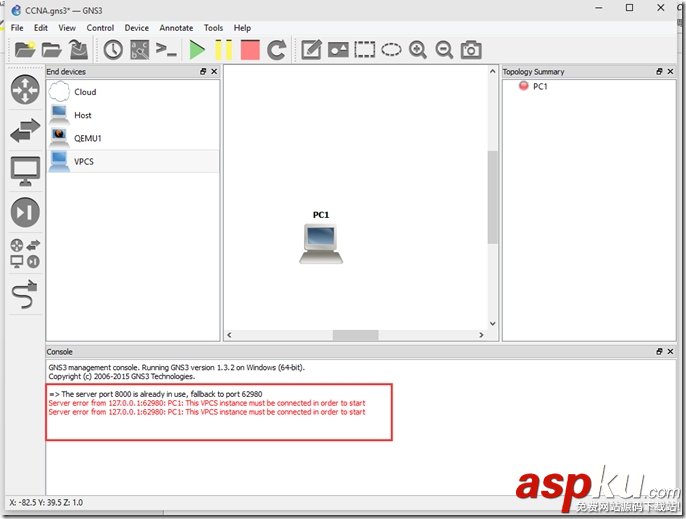Click canvas horizontal scrollbar thumb
686x519 pixels.
355,335
